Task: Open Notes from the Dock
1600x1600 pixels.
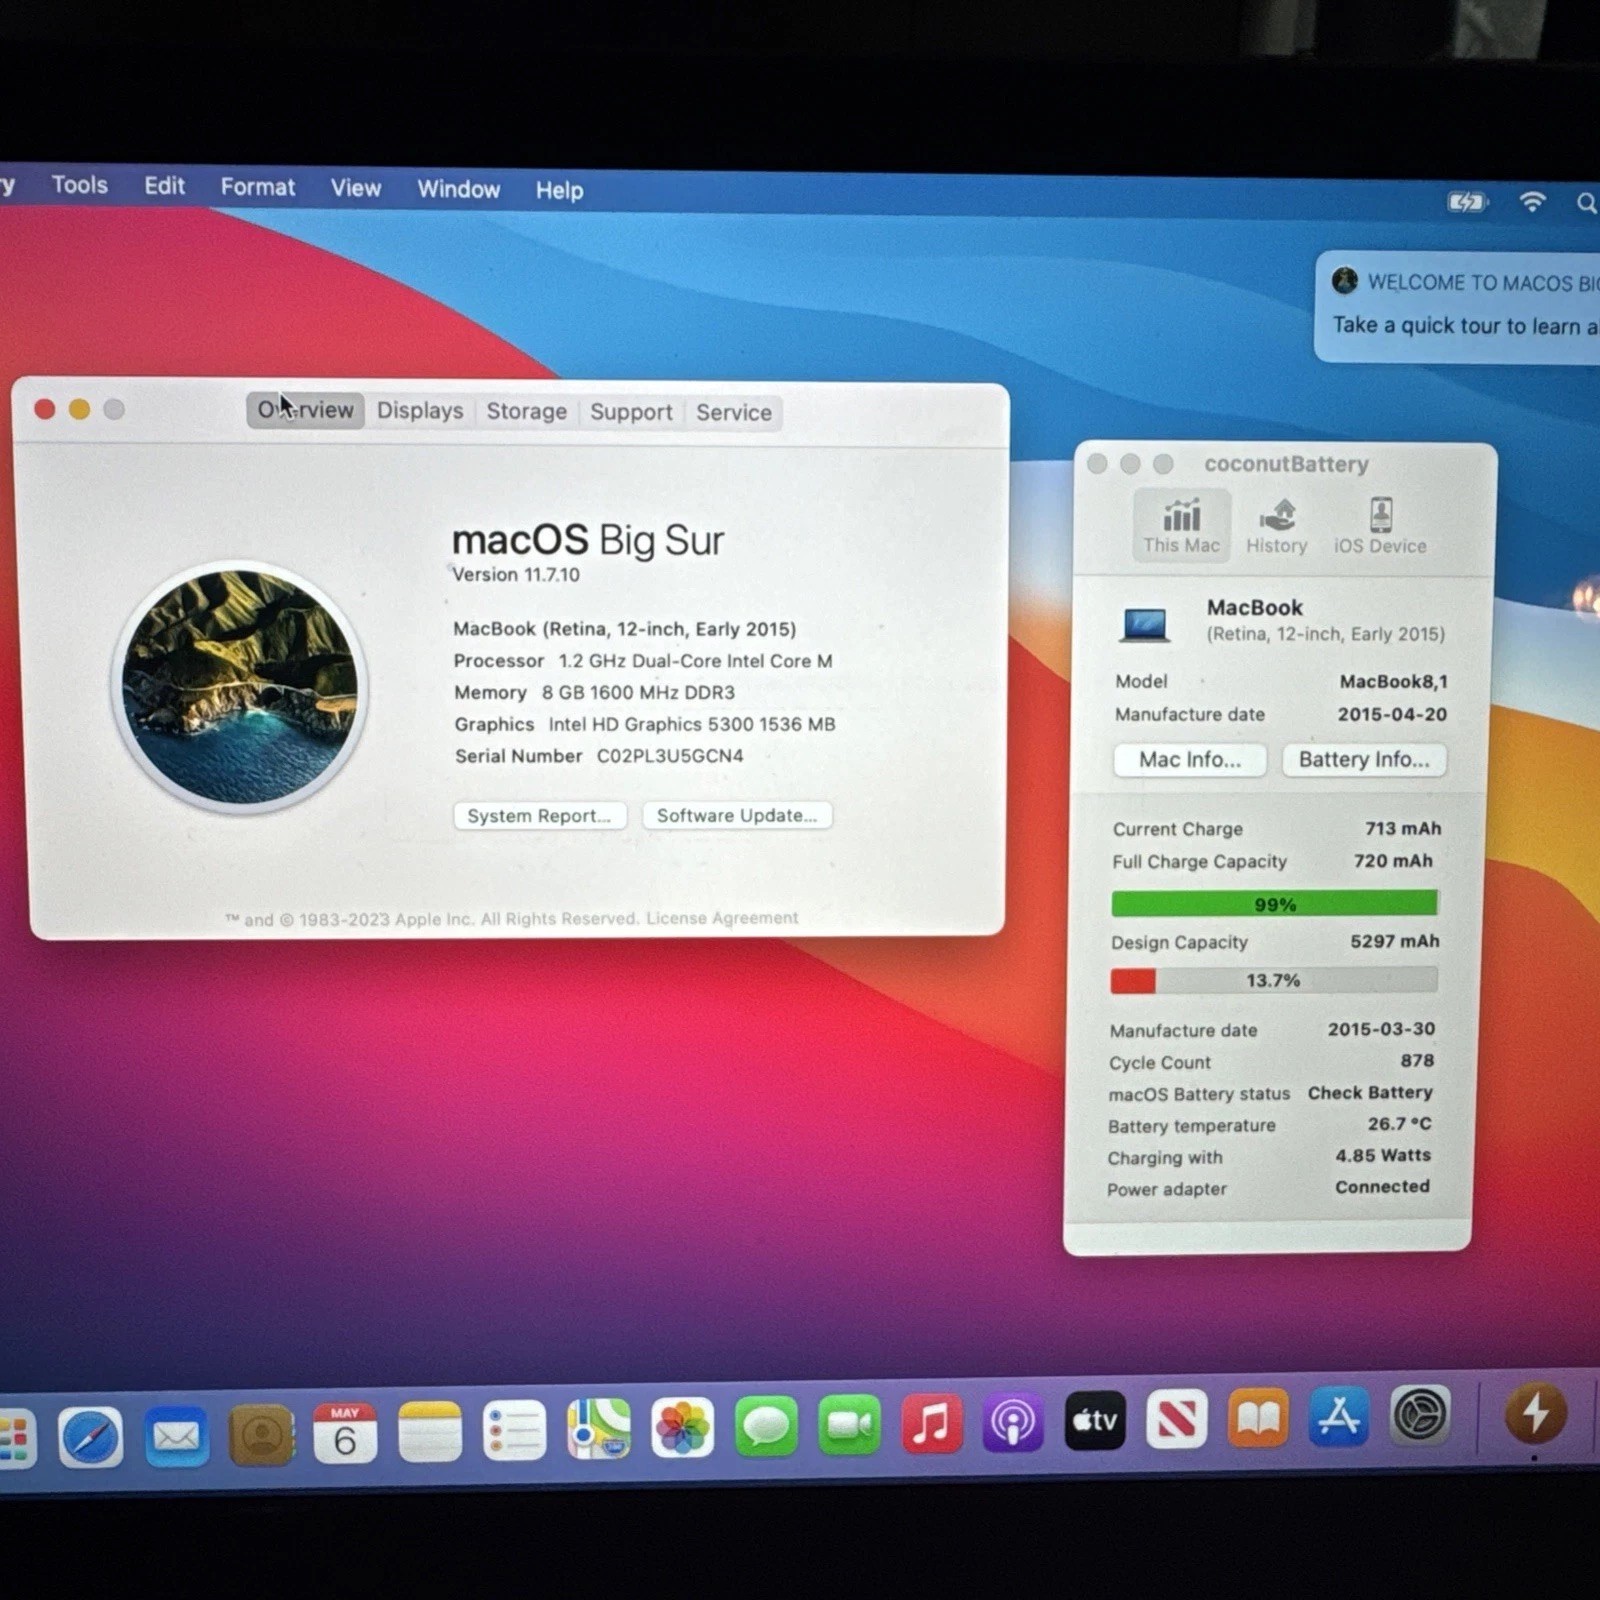Action: [x=430, y=1432]
